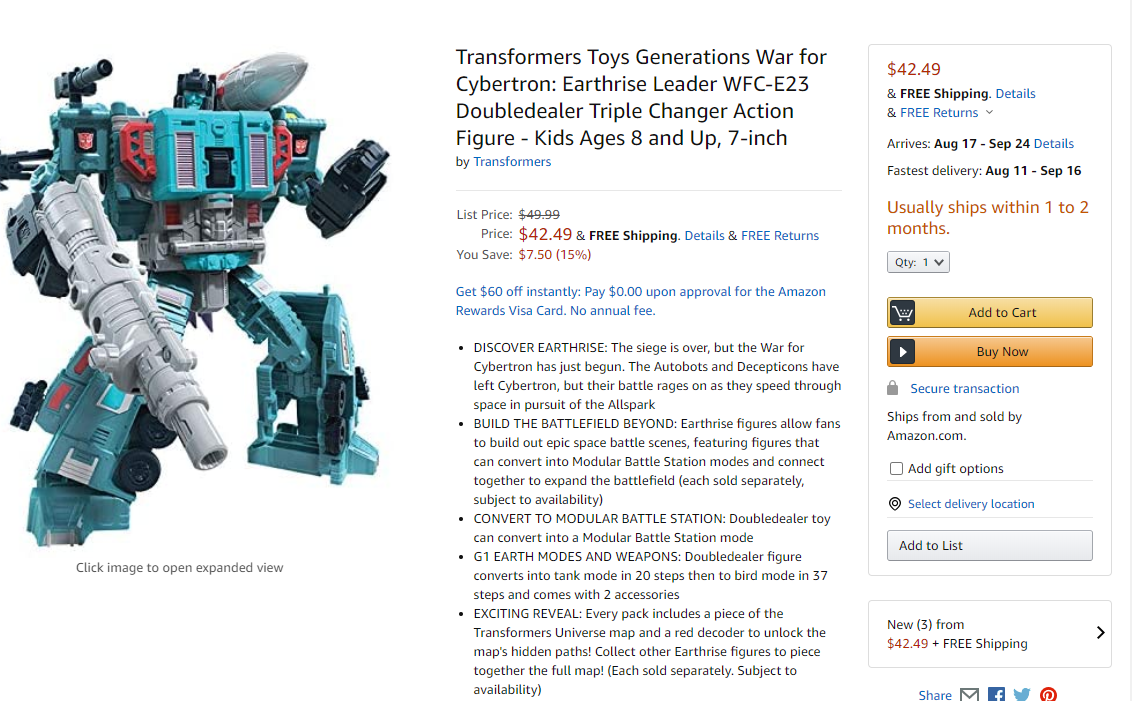
Task: Open the Transformers brand link
Action: click(x=512, y=162)
